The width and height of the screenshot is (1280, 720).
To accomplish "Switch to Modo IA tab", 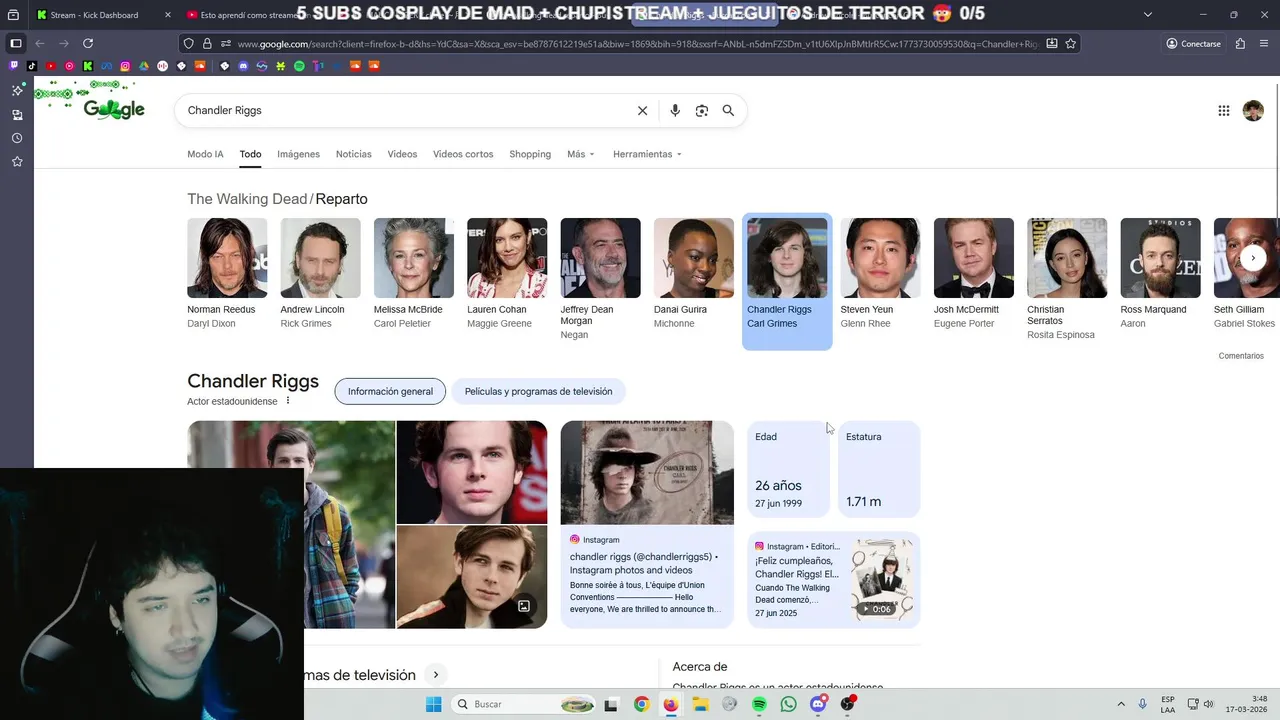I will pos(205,154).
